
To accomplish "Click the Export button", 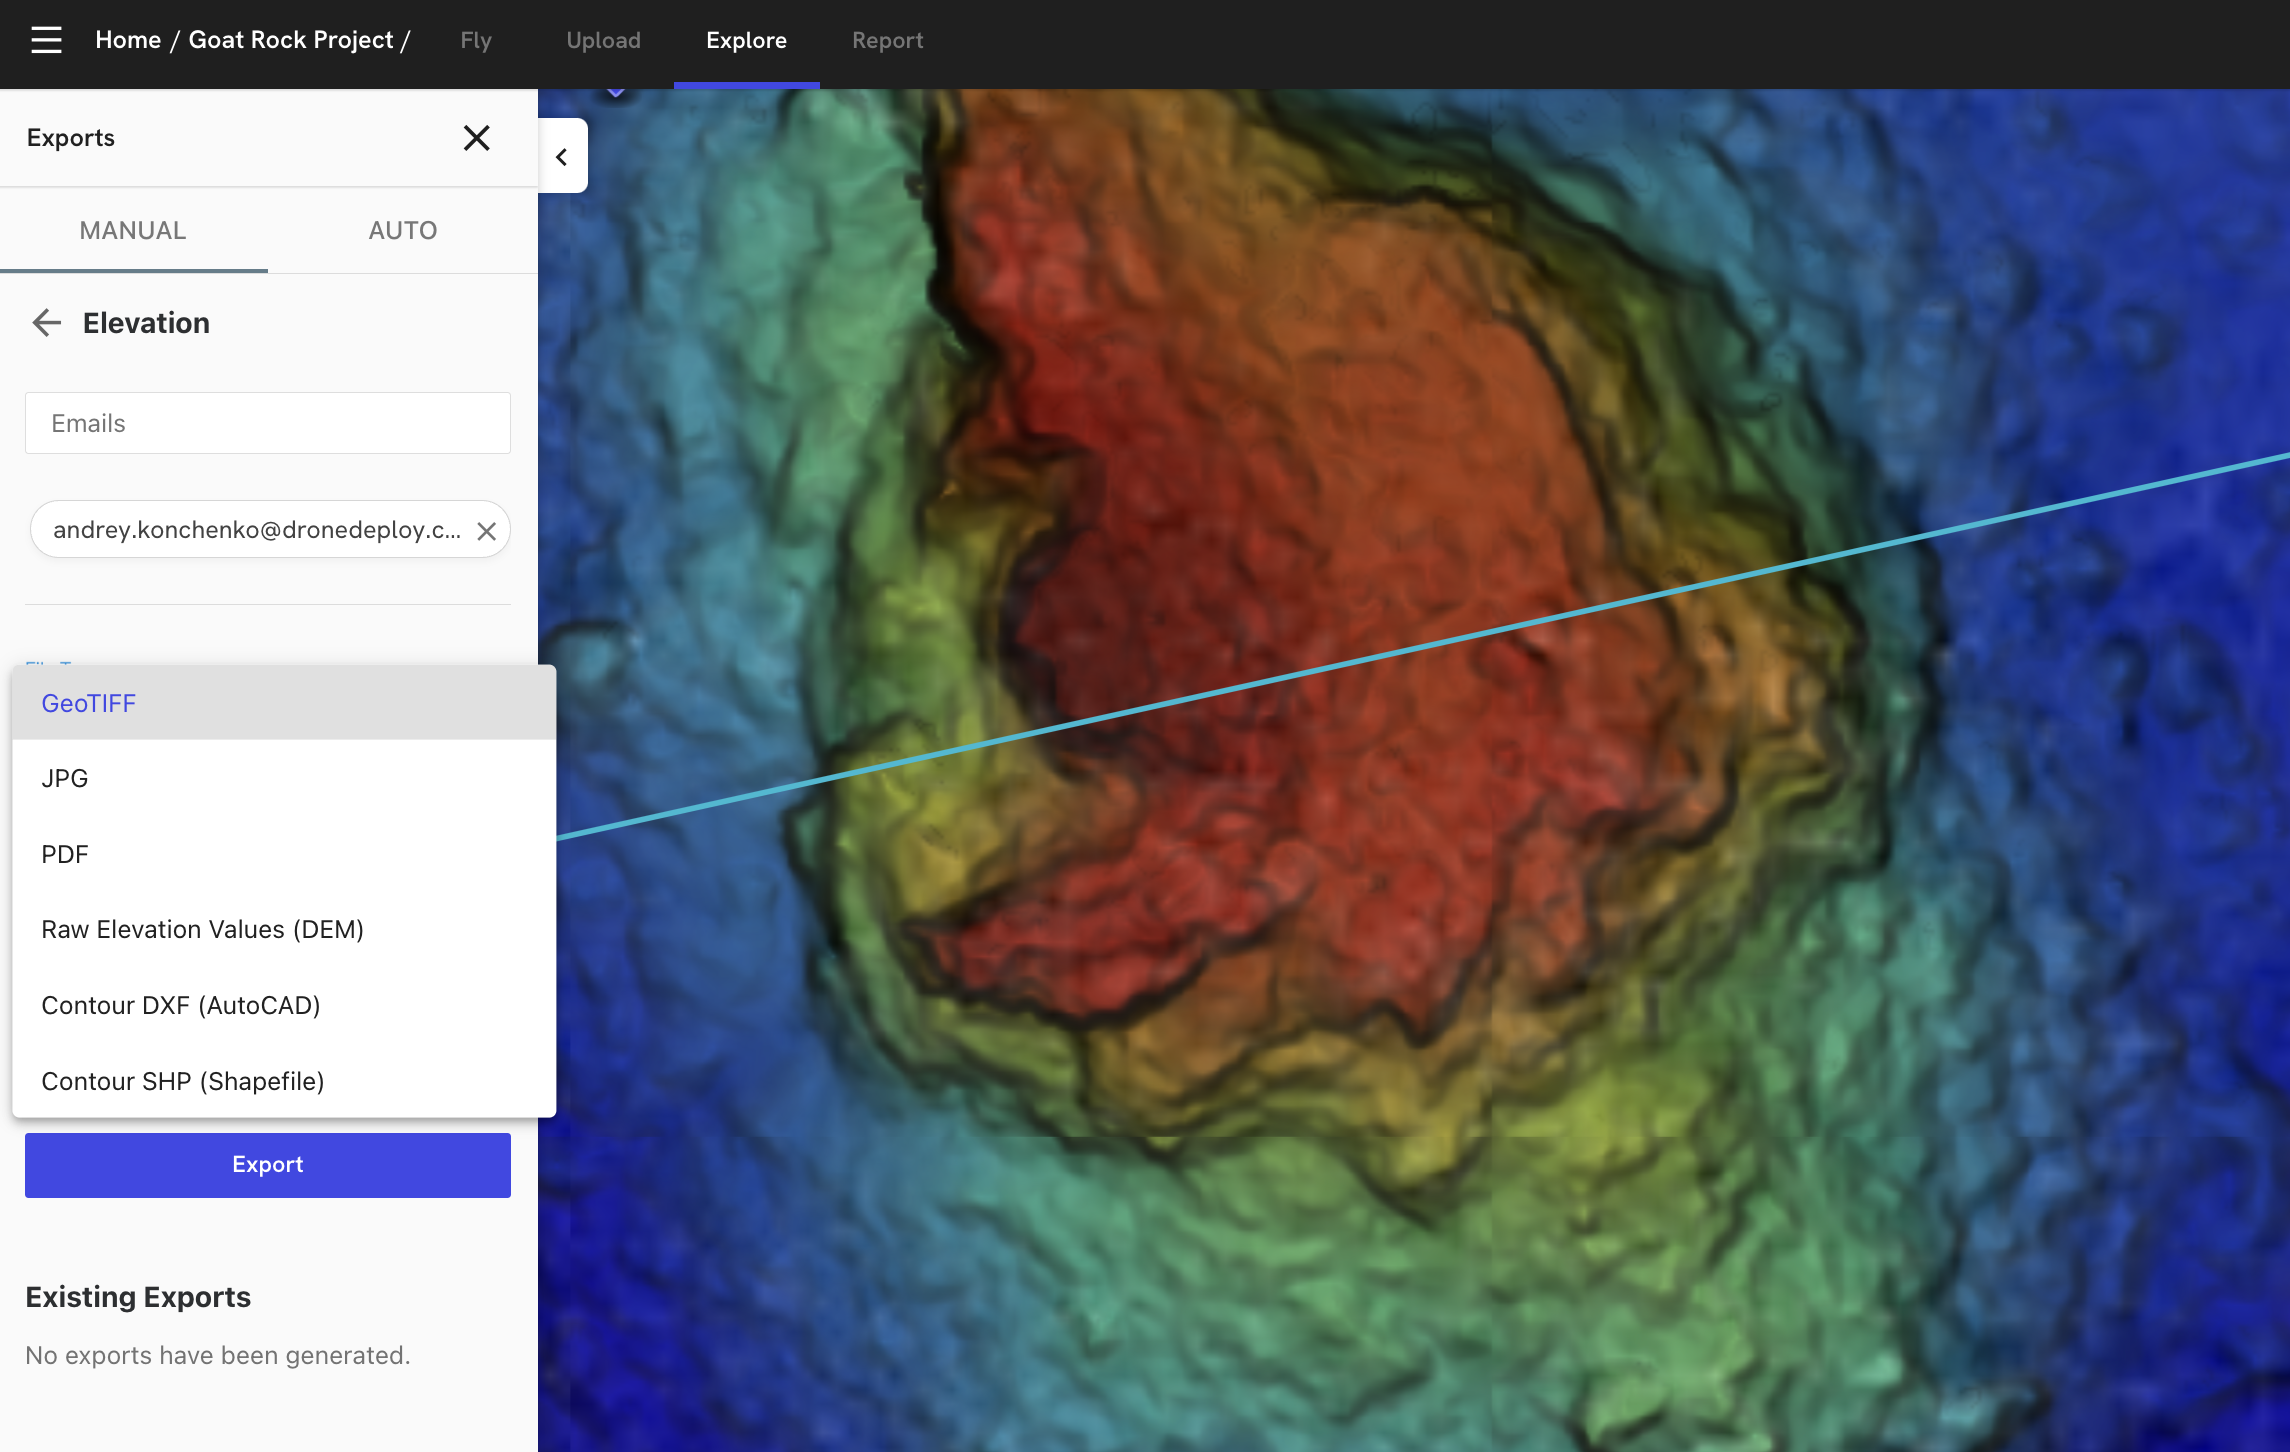I will click(x=268, y=1165).
